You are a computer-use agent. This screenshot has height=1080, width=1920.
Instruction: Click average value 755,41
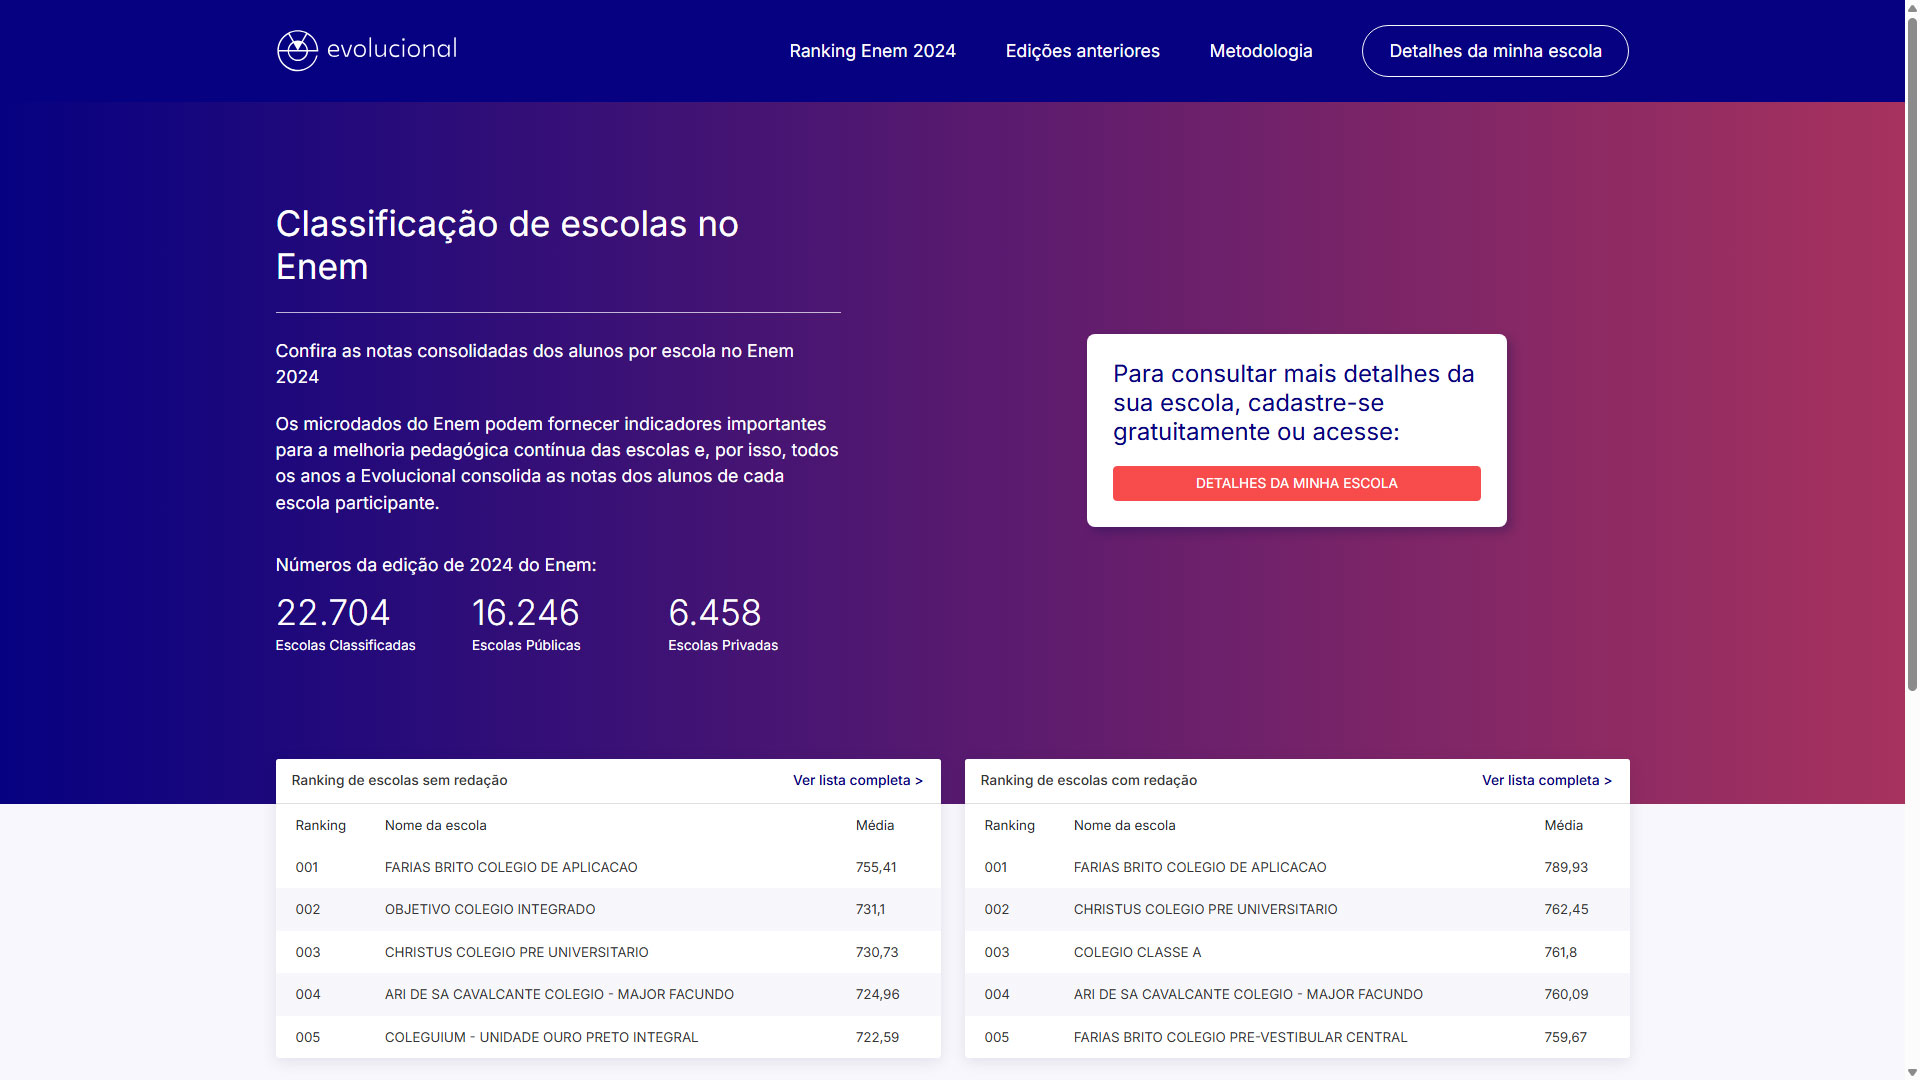tap(875, 867)
